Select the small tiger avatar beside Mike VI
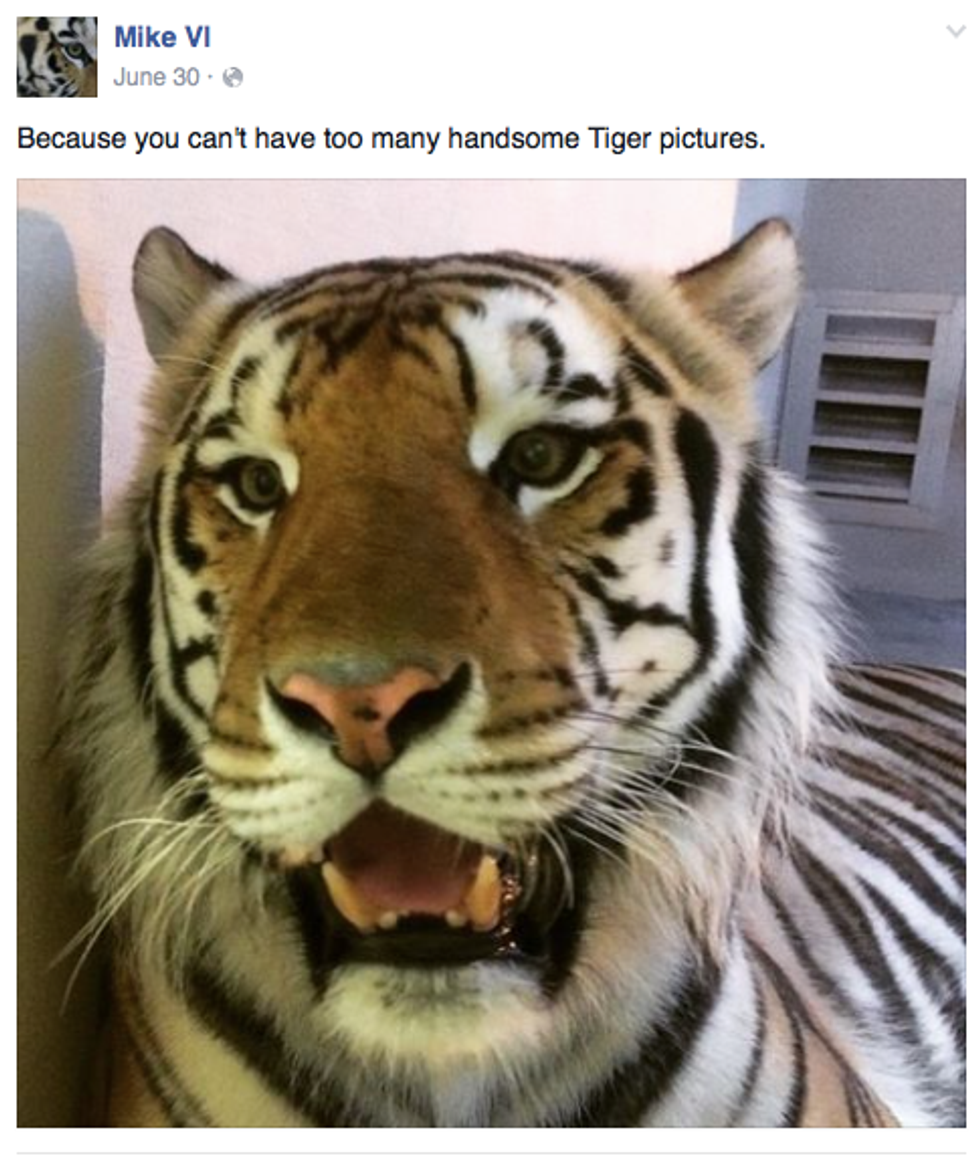The height and width of the screenshot is (1156, 980). click(57, 57)
